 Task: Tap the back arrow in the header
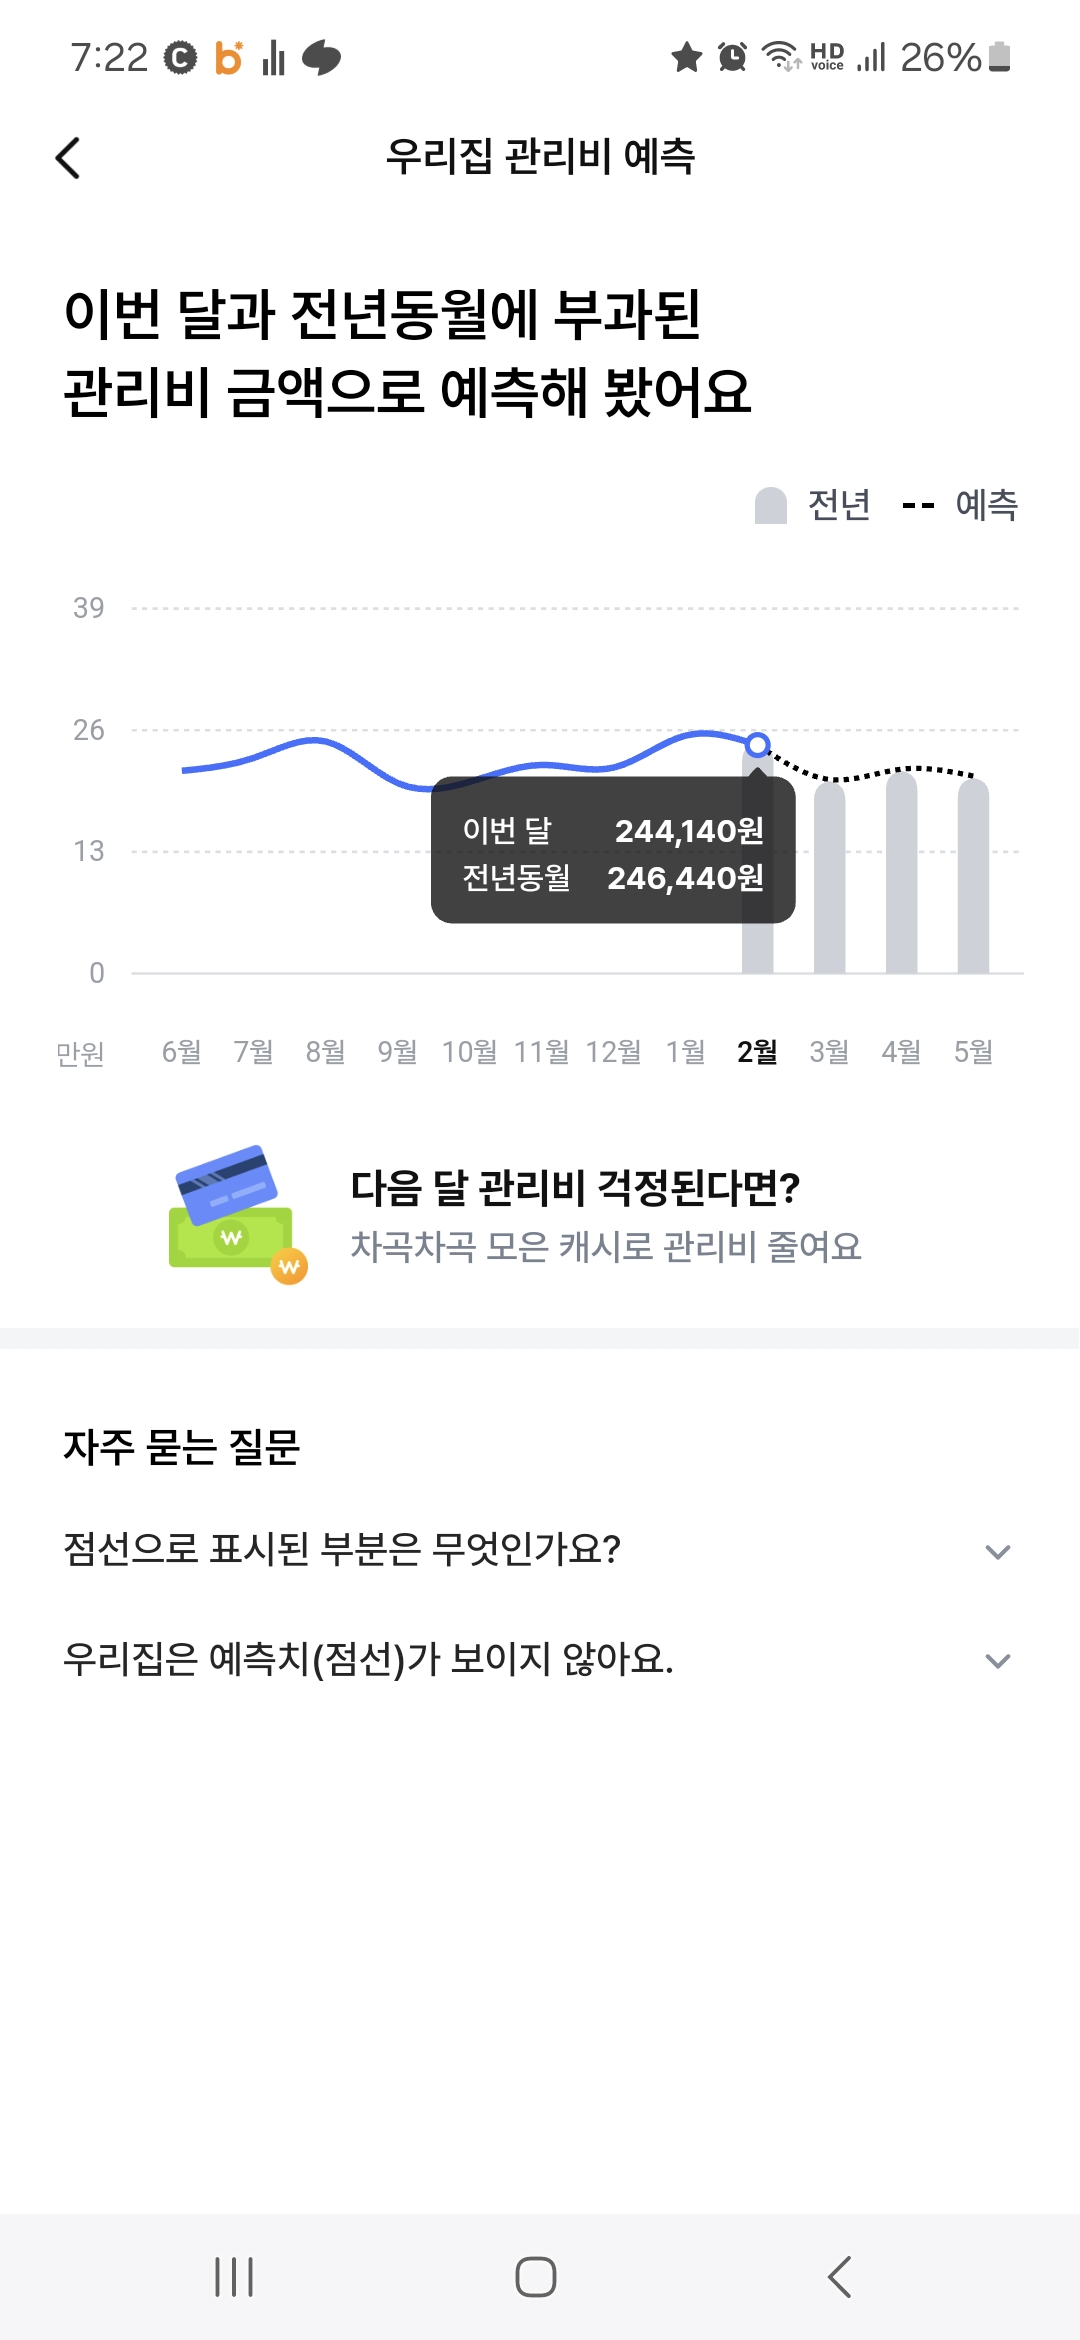(68, 158)
